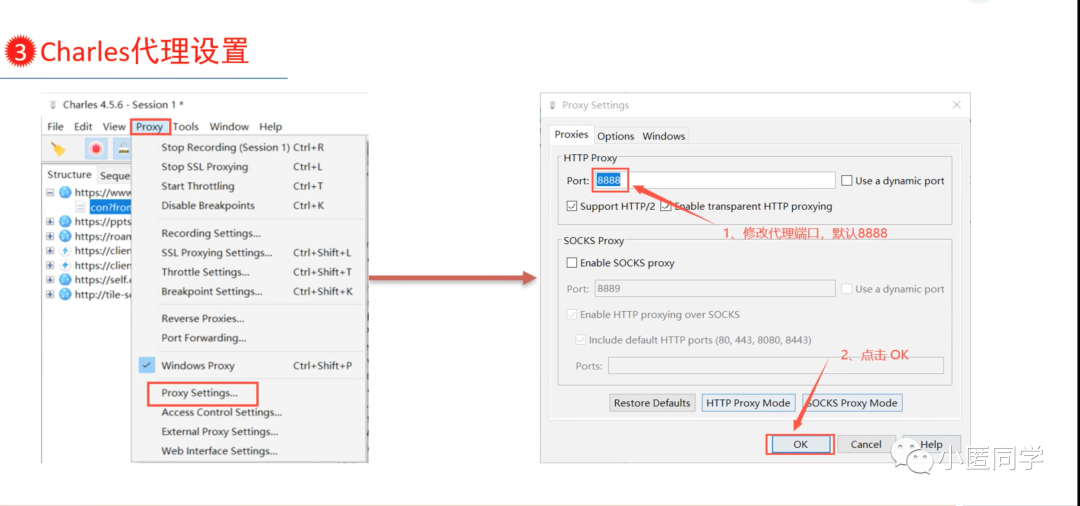The image size is (1080, 506).
Task: Click the Proxy Settings dialog title icon
Action: 552,105
